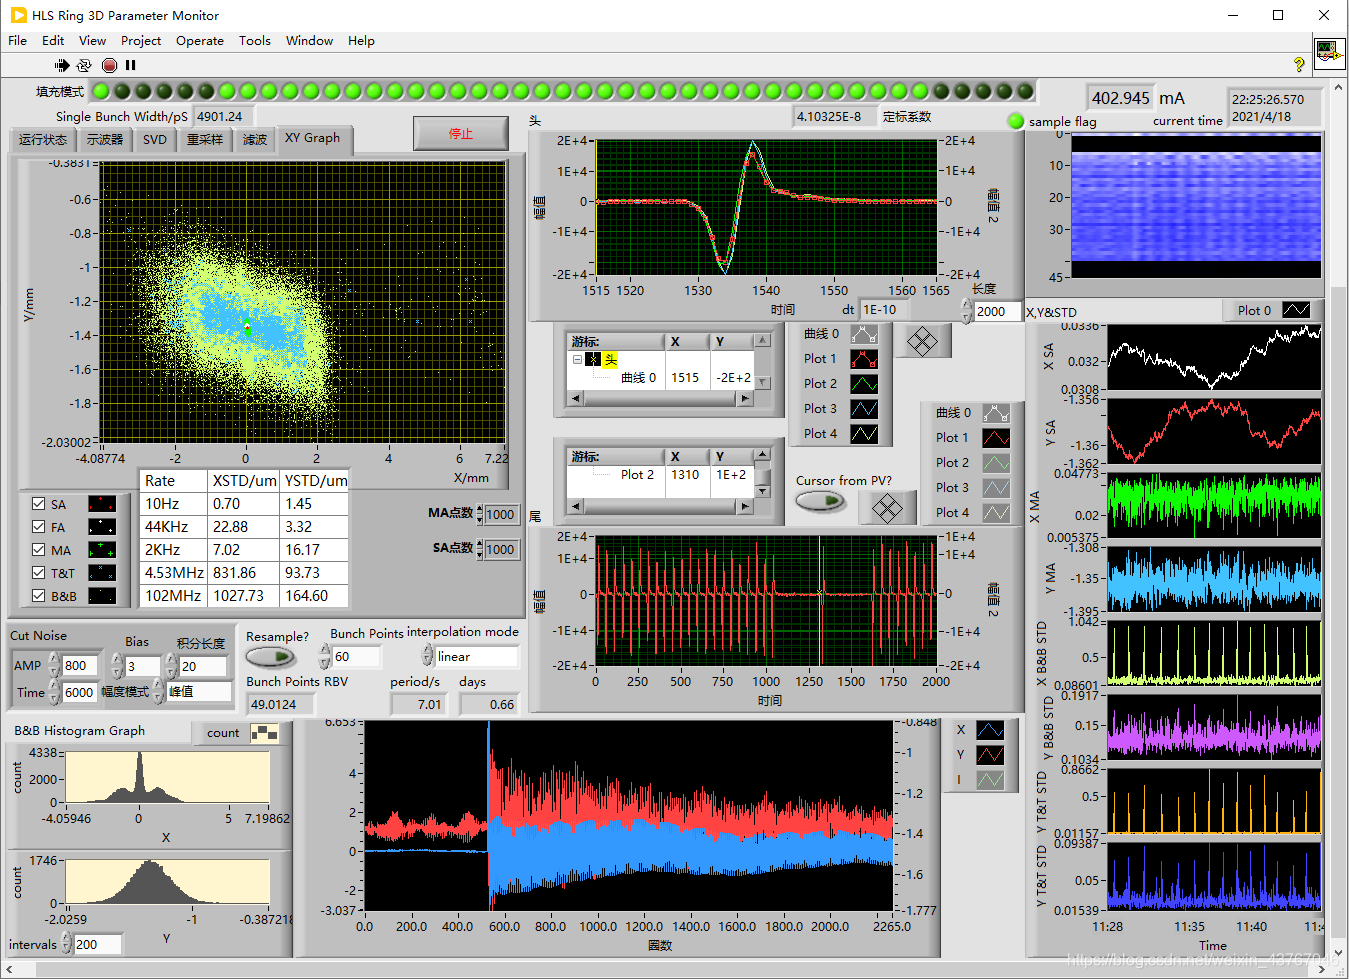Viewport: 1349px width, 979px height.
Task: Toggle the B&B checkbox
Action: pyautogui.click(x=38, y=596)
